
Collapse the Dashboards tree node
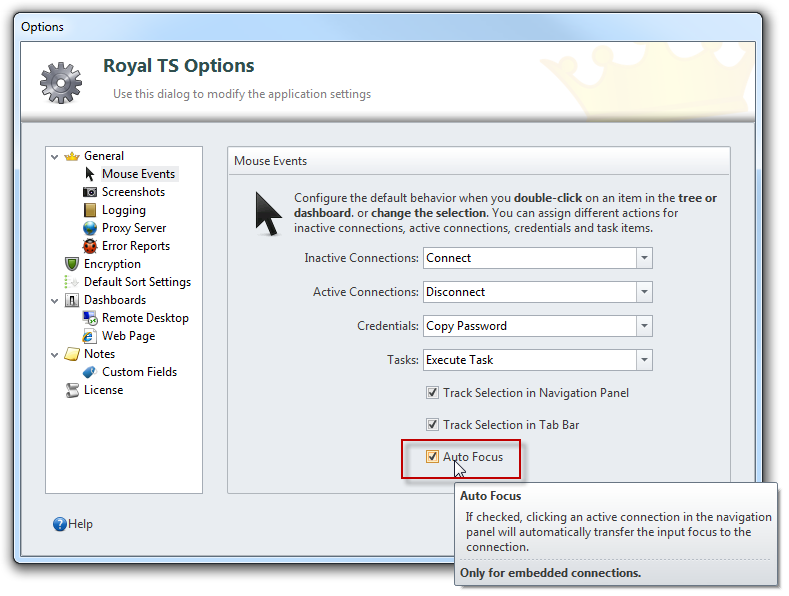coord(54,301)
